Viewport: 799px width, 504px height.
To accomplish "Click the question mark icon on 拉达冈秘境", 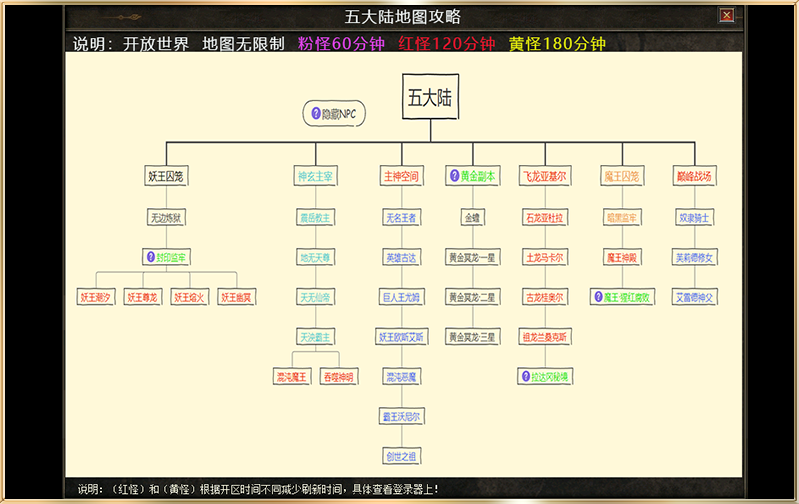I will [x=525, y=376].
